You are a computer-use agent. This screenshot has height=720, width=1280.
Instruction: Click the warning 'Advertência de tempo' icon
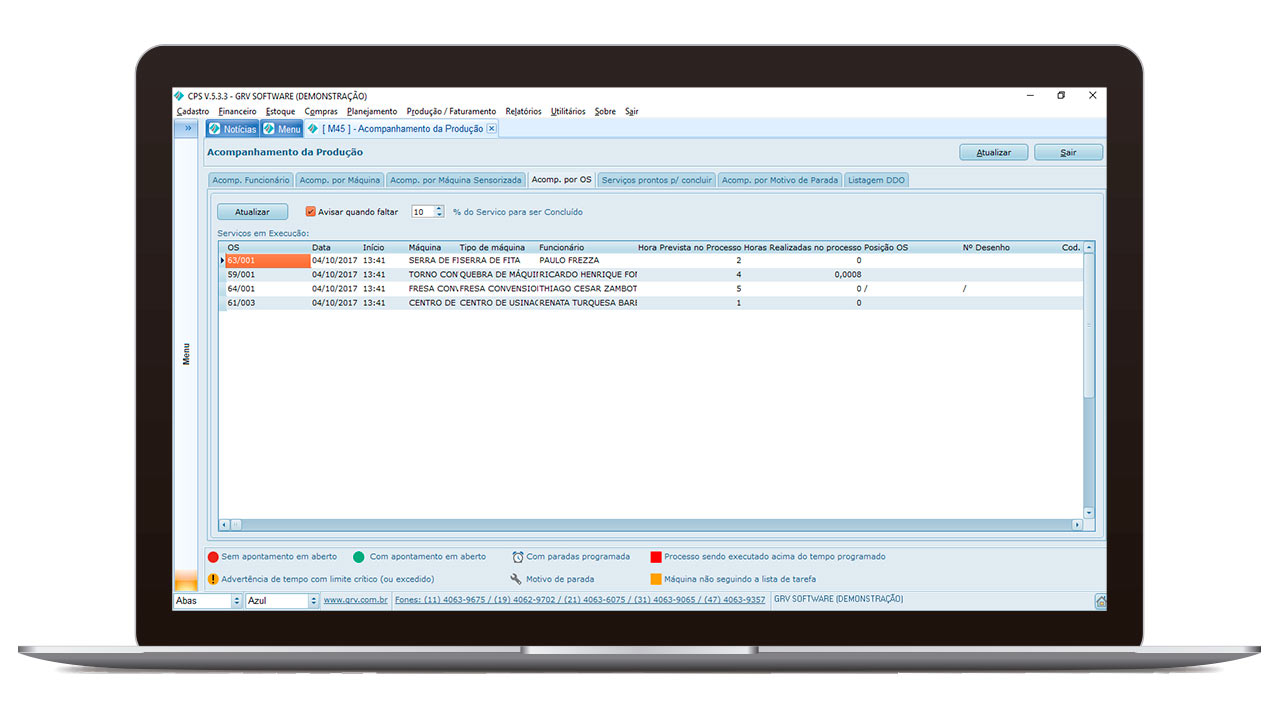click(213, 579)
